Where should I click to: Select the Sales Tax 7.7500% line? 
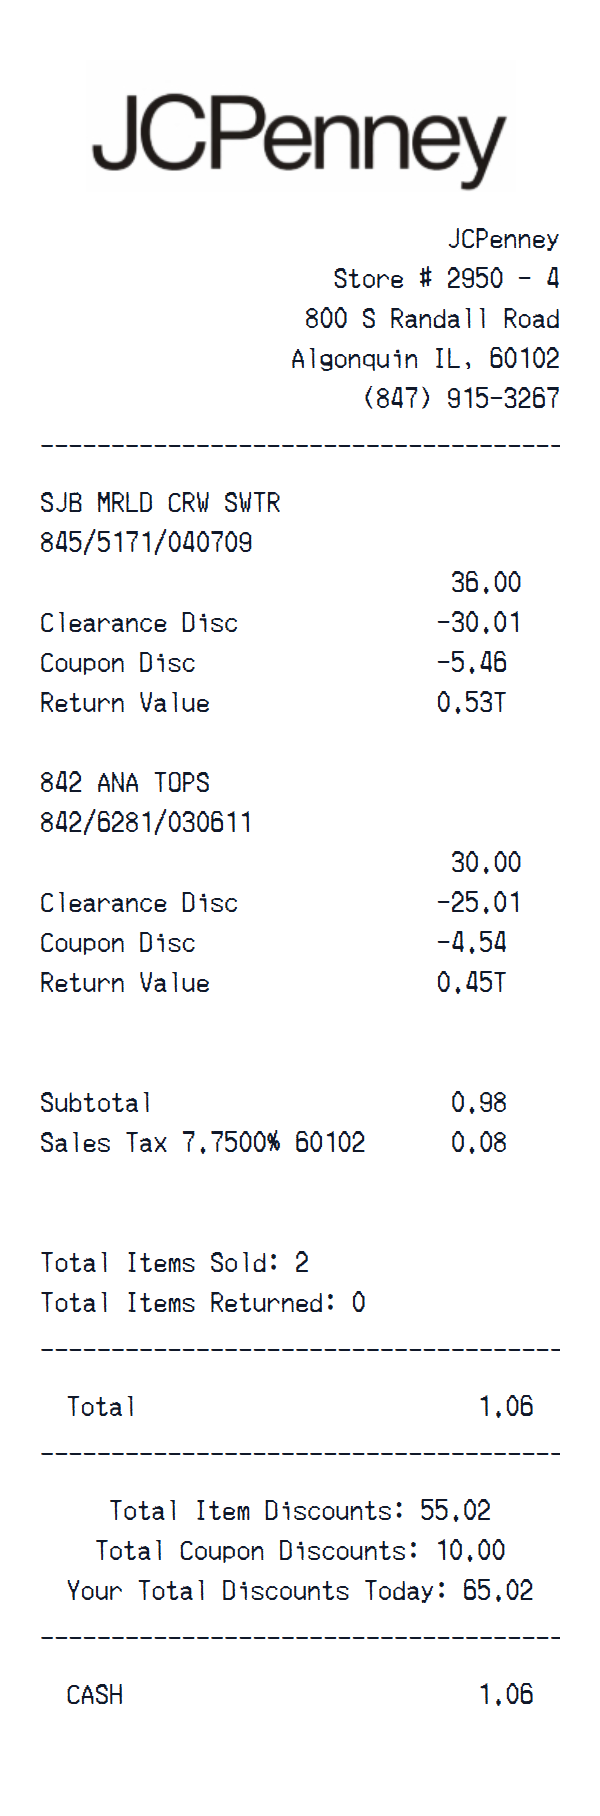click(x=202, y=1142)
